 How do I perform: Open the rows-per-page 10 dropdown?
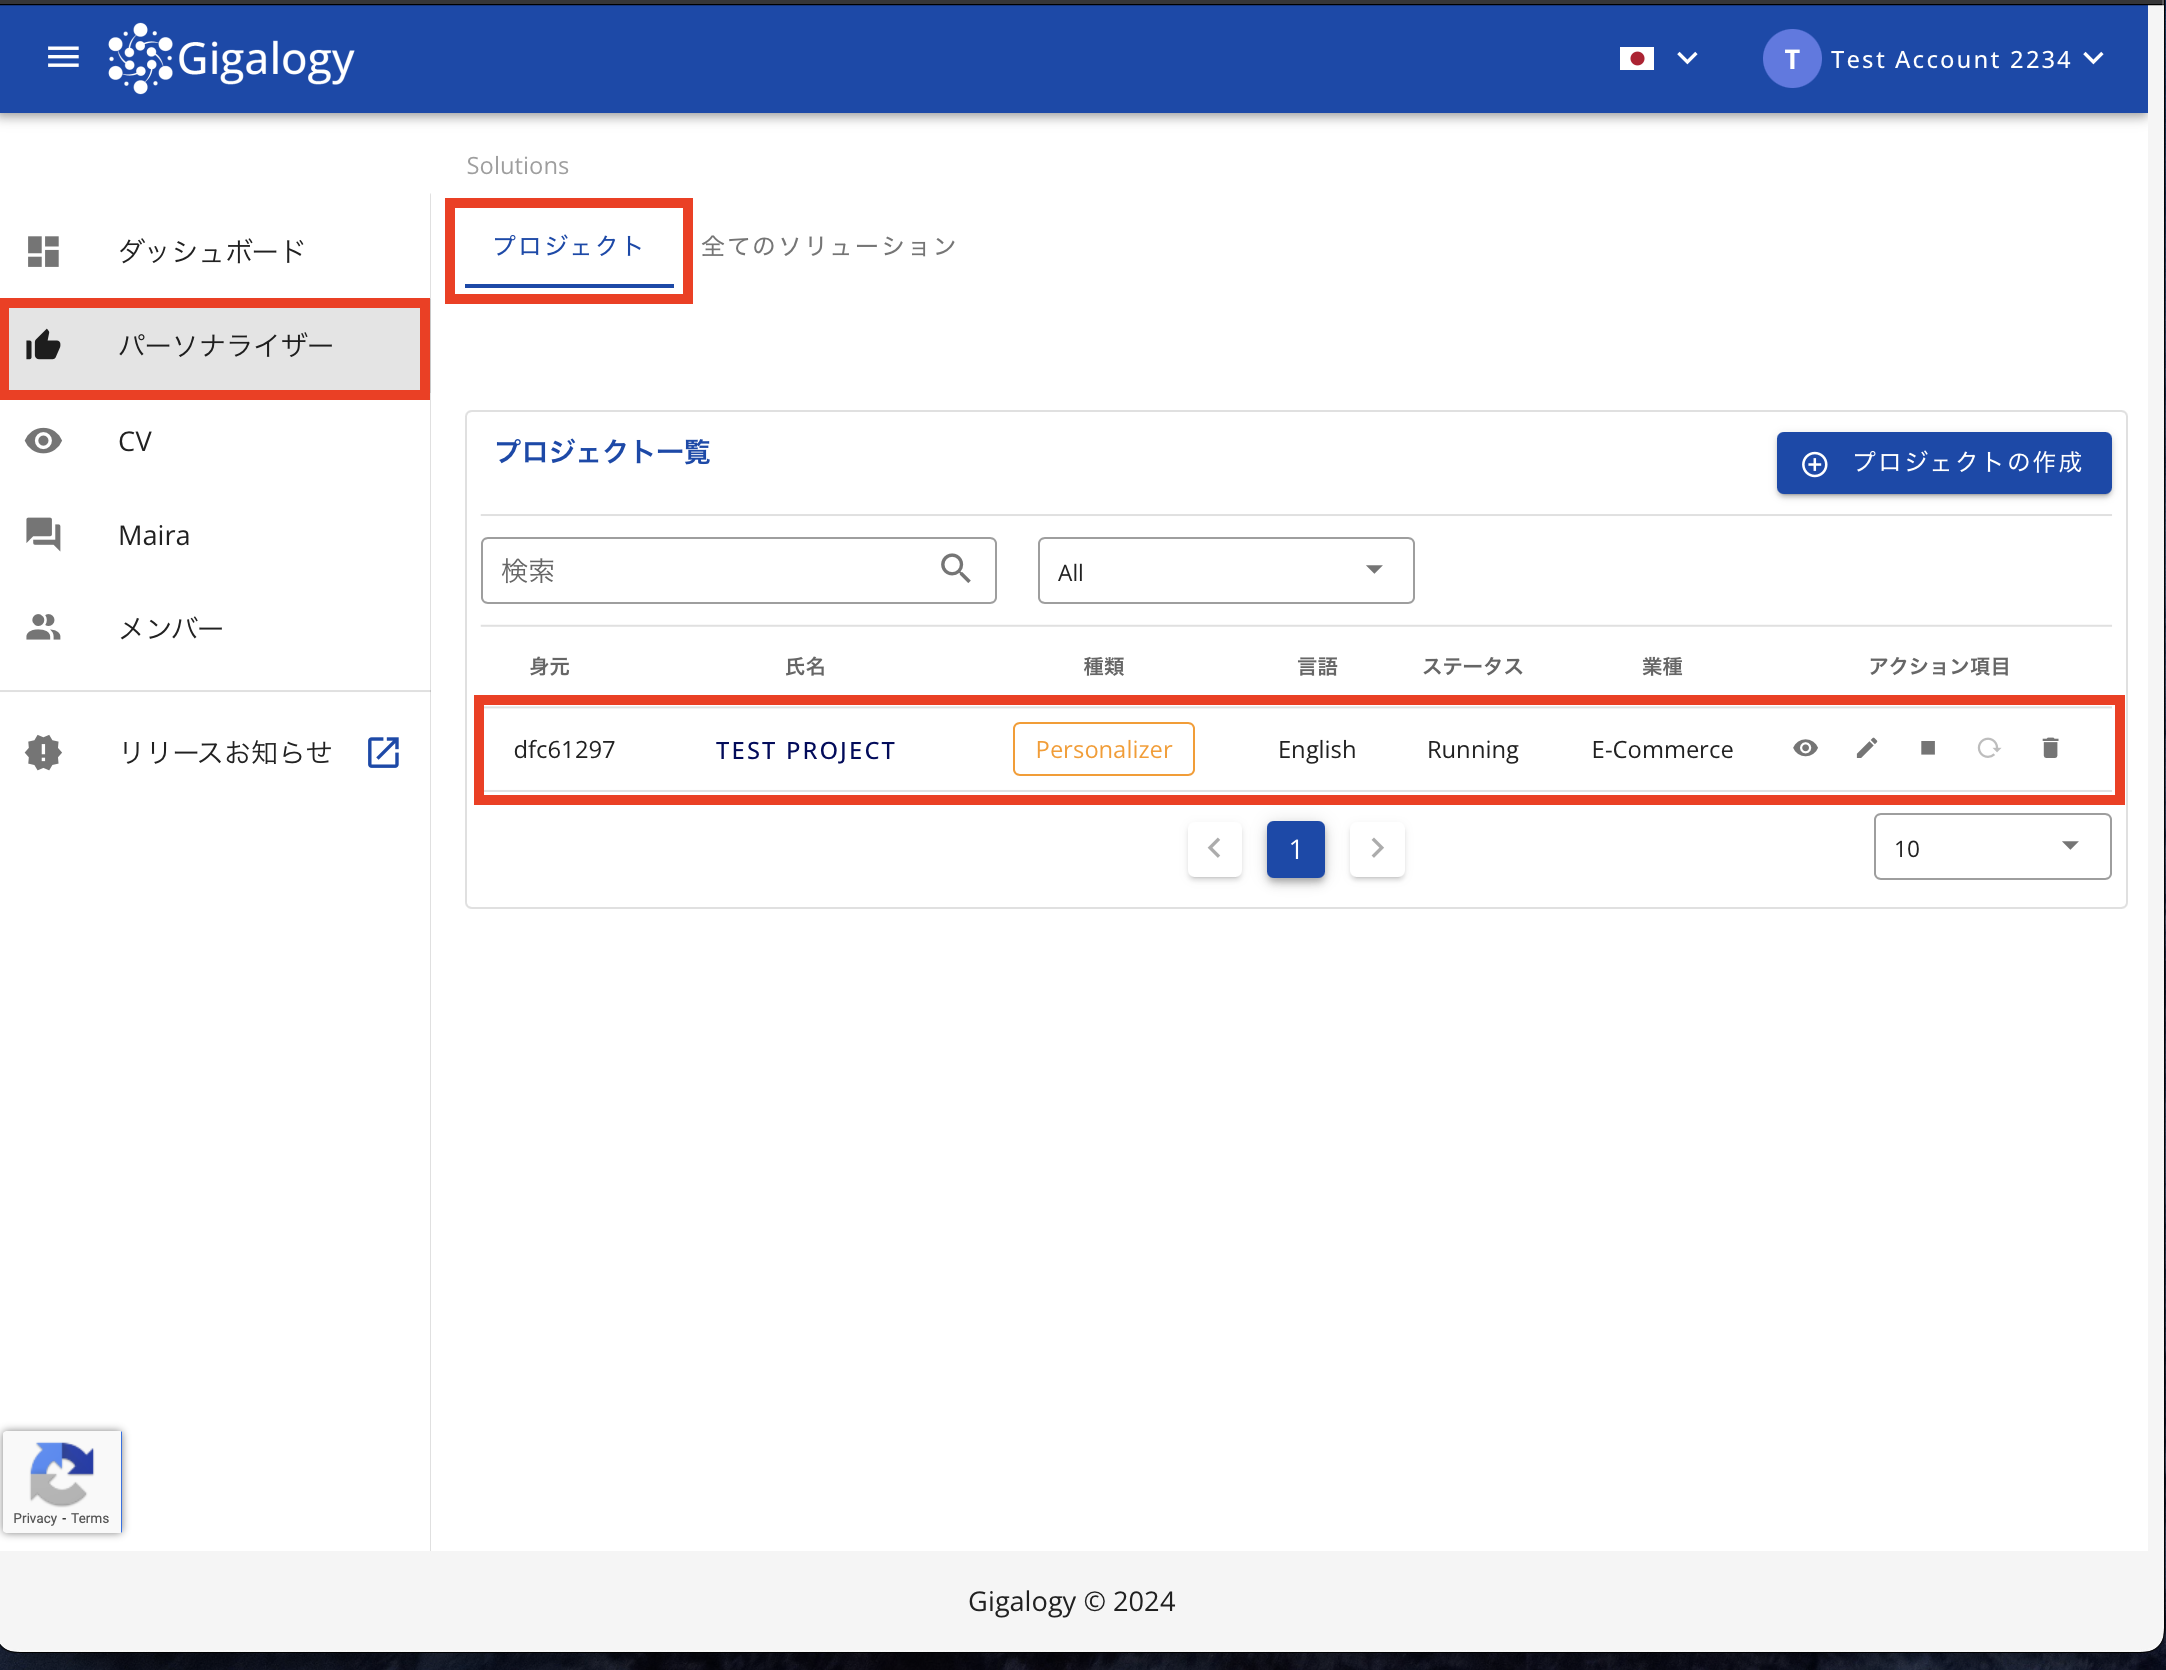click(x=1991, y=847)
